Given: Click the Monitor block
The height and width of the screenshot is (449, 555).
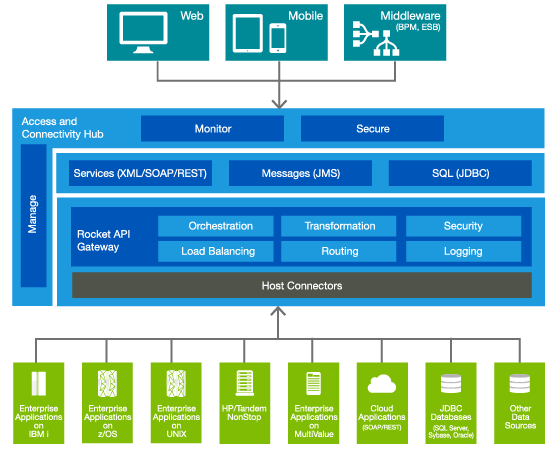Looking at the screenshot, I should click(x=212, y=128).
